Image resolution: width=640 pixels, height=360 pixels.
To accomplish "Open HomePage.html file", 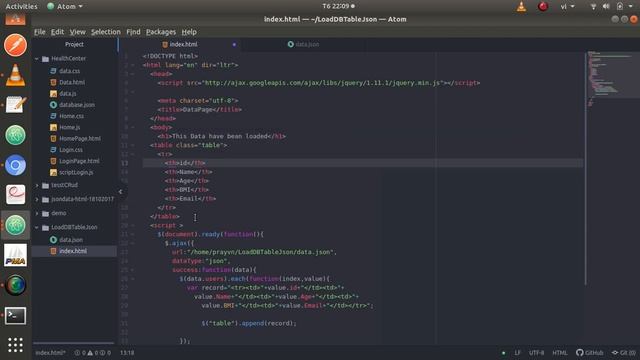I will pos(80,138).
